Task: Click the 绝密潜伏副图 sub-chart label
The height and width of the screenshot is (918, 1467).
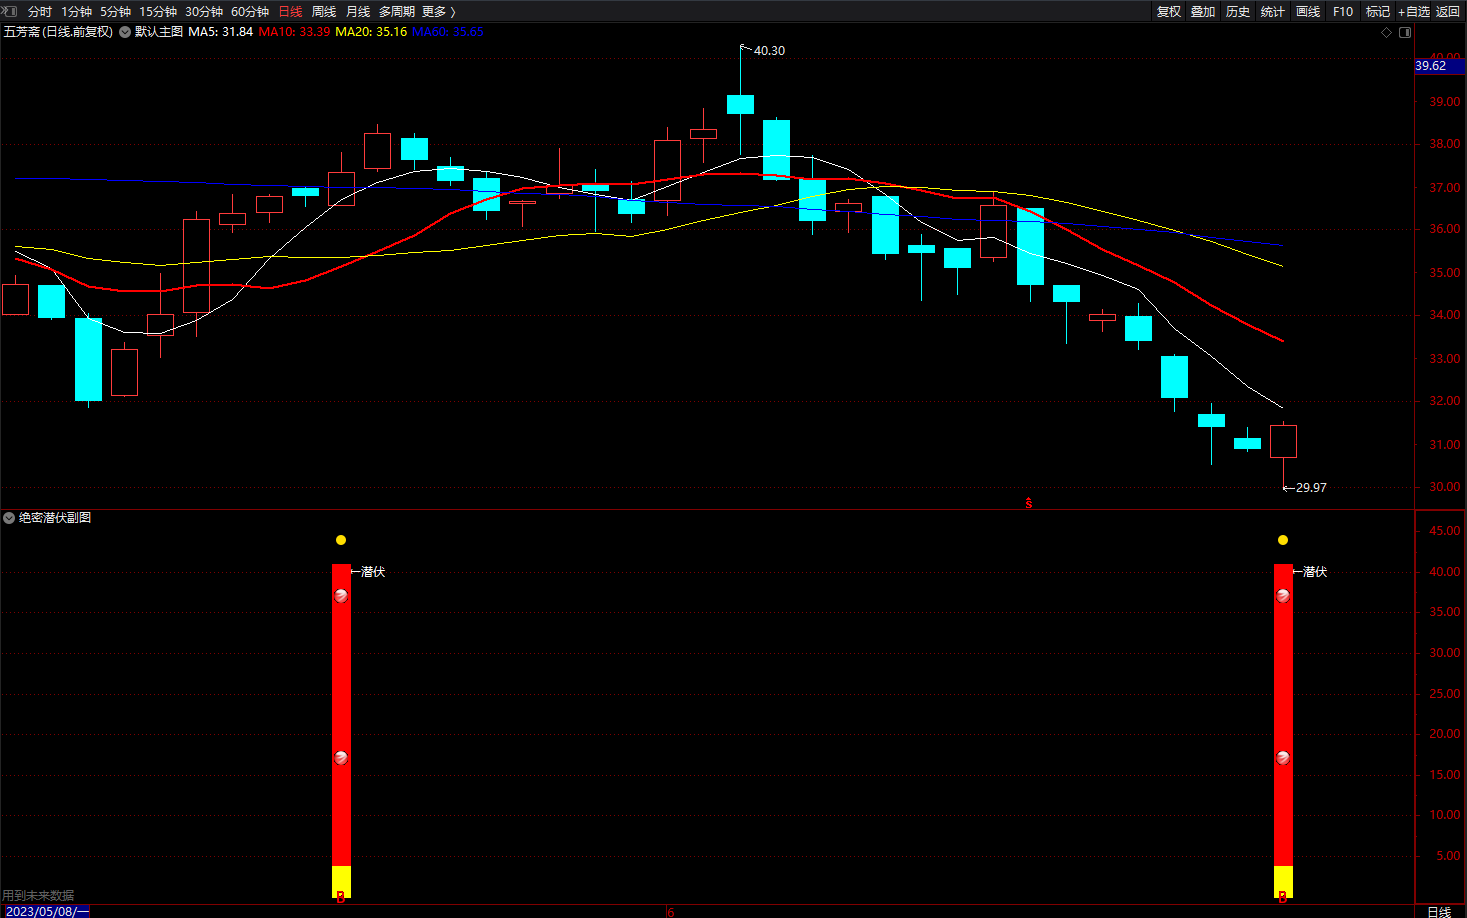Action: tap(55, 518)
